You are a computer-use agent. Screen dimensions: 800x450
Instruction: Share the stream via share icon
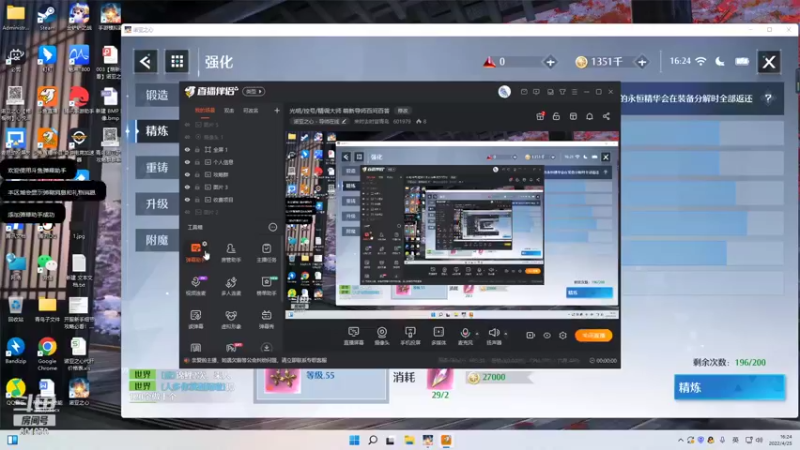pos(606,116)
